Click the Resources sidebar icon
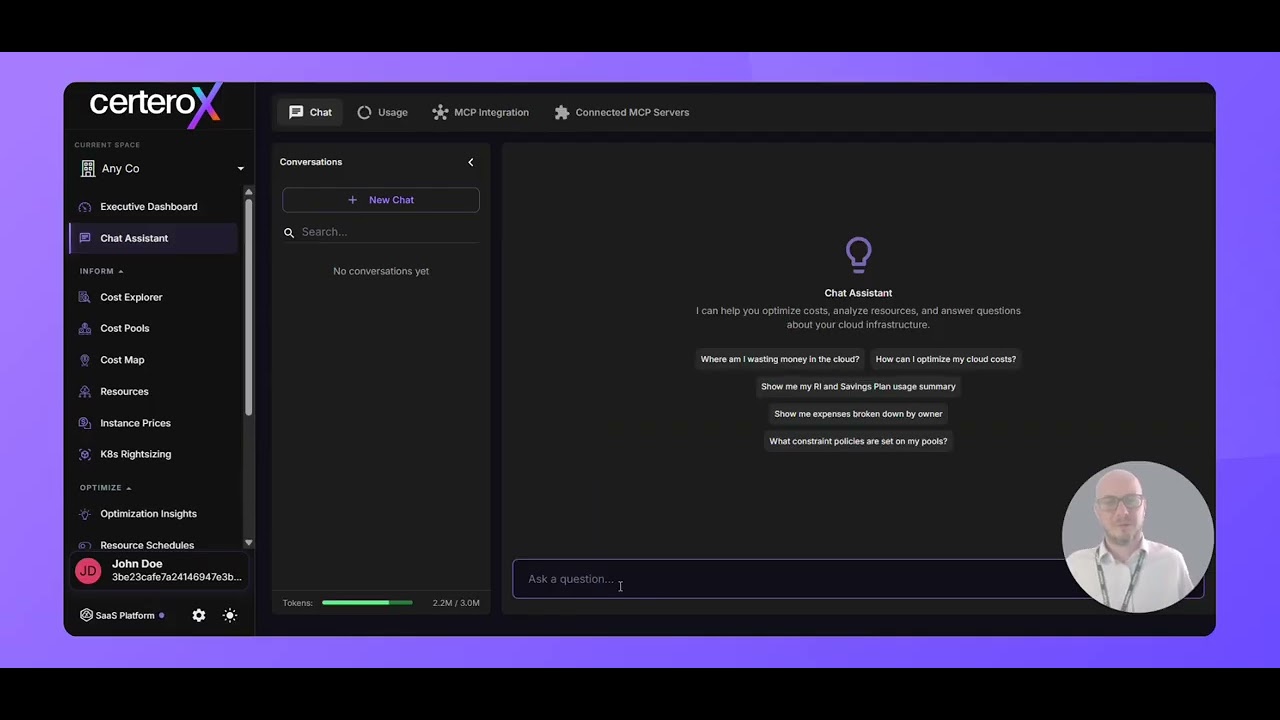This screenshot has height=720, width=1280. (x=85, y=391)
